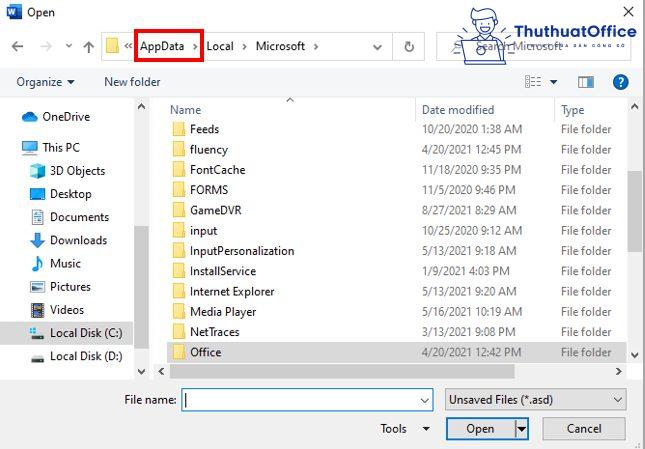Open the recent locations dropdown arrow
This screenshot has height=449, width=645.
point(69,46)
